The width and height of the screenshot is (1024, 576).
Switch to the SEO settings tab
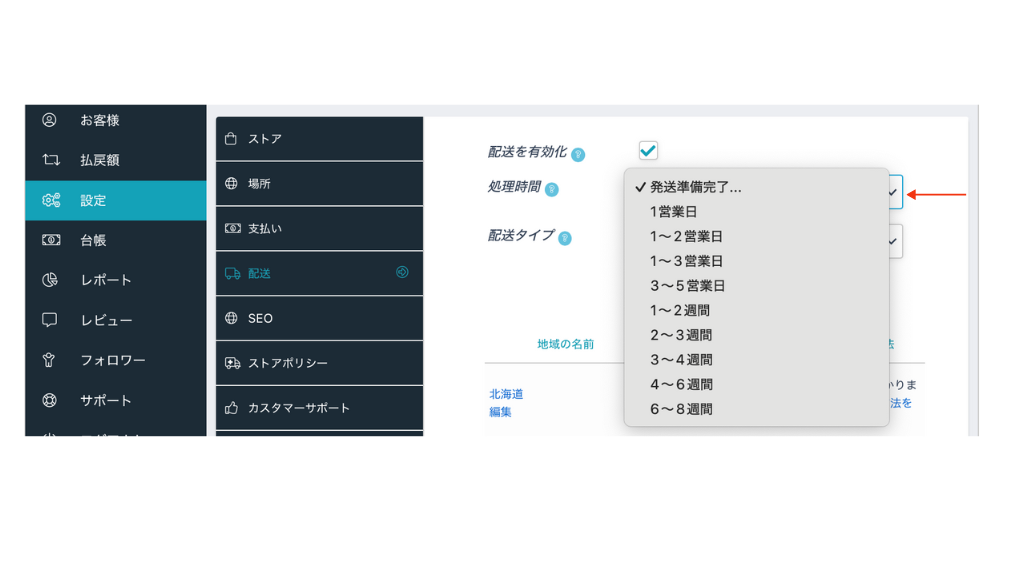[x=258, y=318]
